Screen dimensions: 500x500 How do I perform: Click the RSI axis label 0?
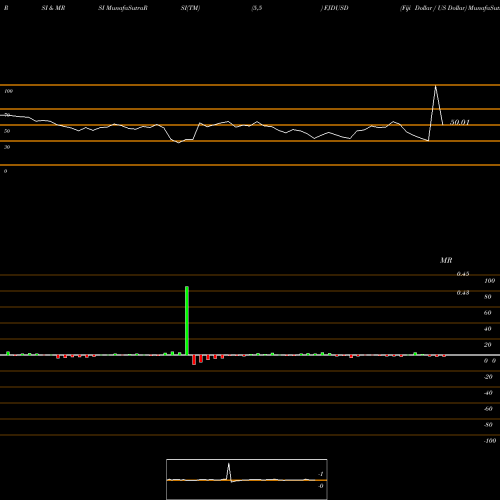click(x=5, y=171)
